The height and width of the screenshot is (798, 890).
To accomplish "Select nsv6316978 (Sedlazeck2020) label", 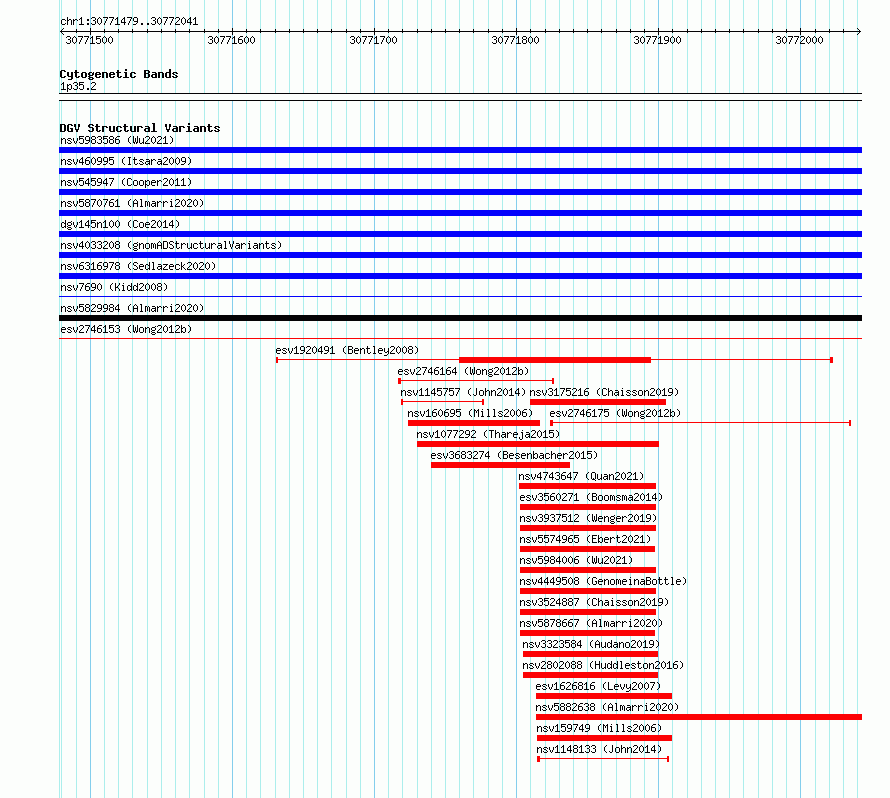I will click(x=138, y=266).
